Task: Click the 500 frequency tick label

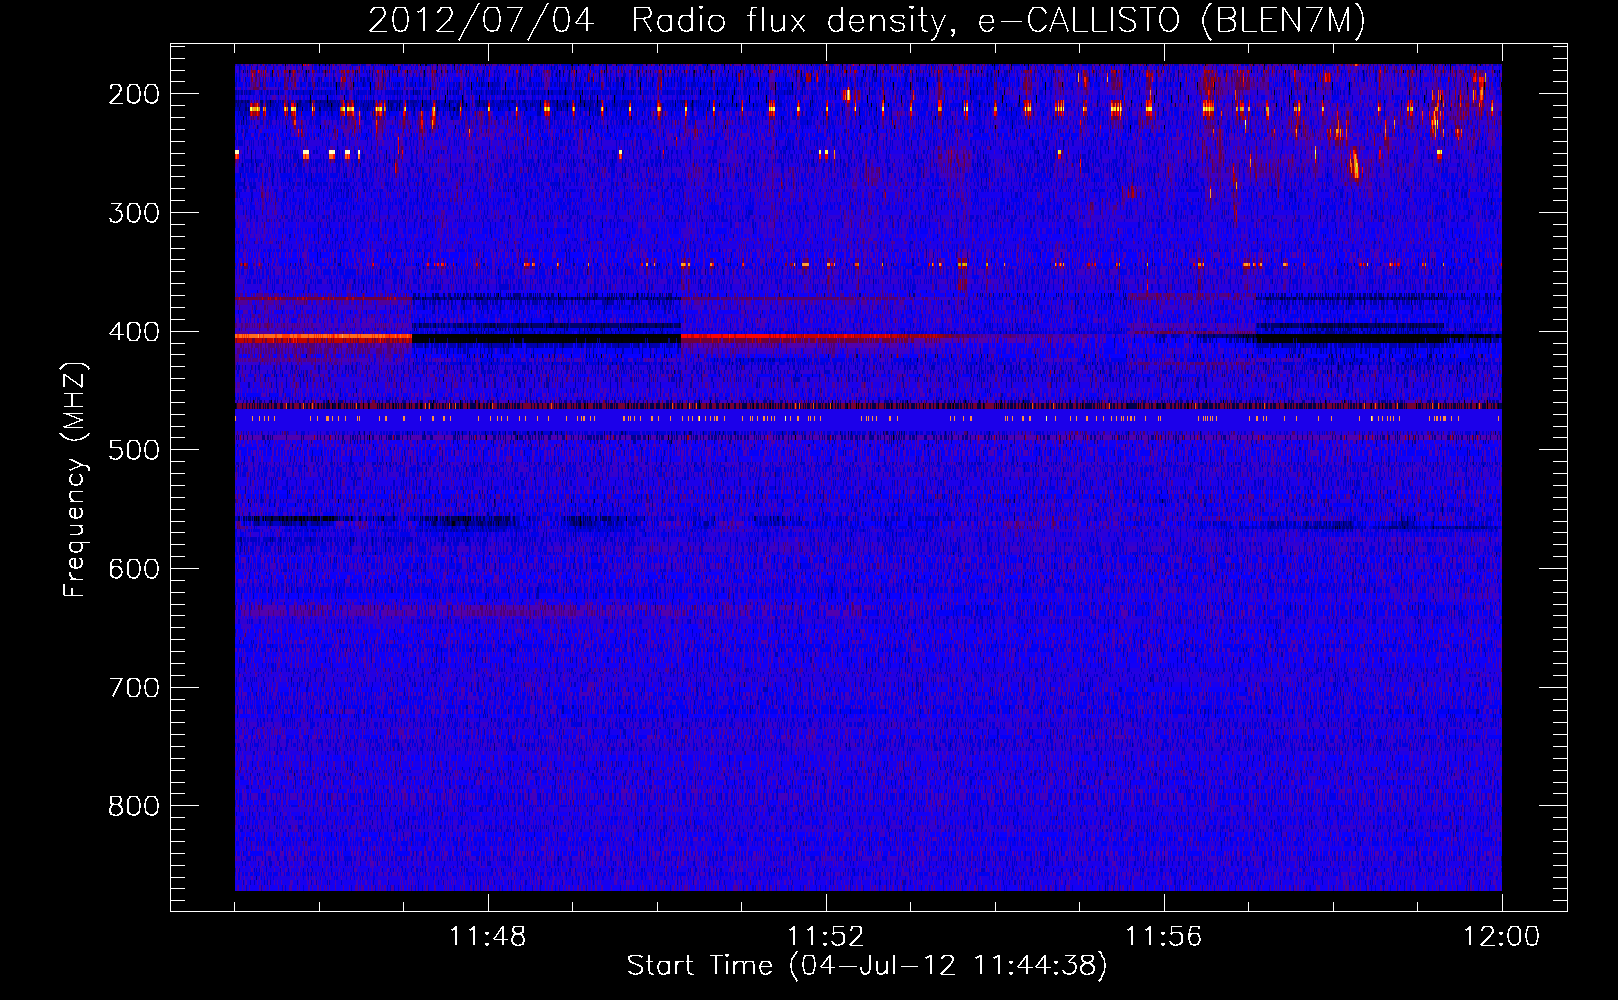Action: pos(133,450)
